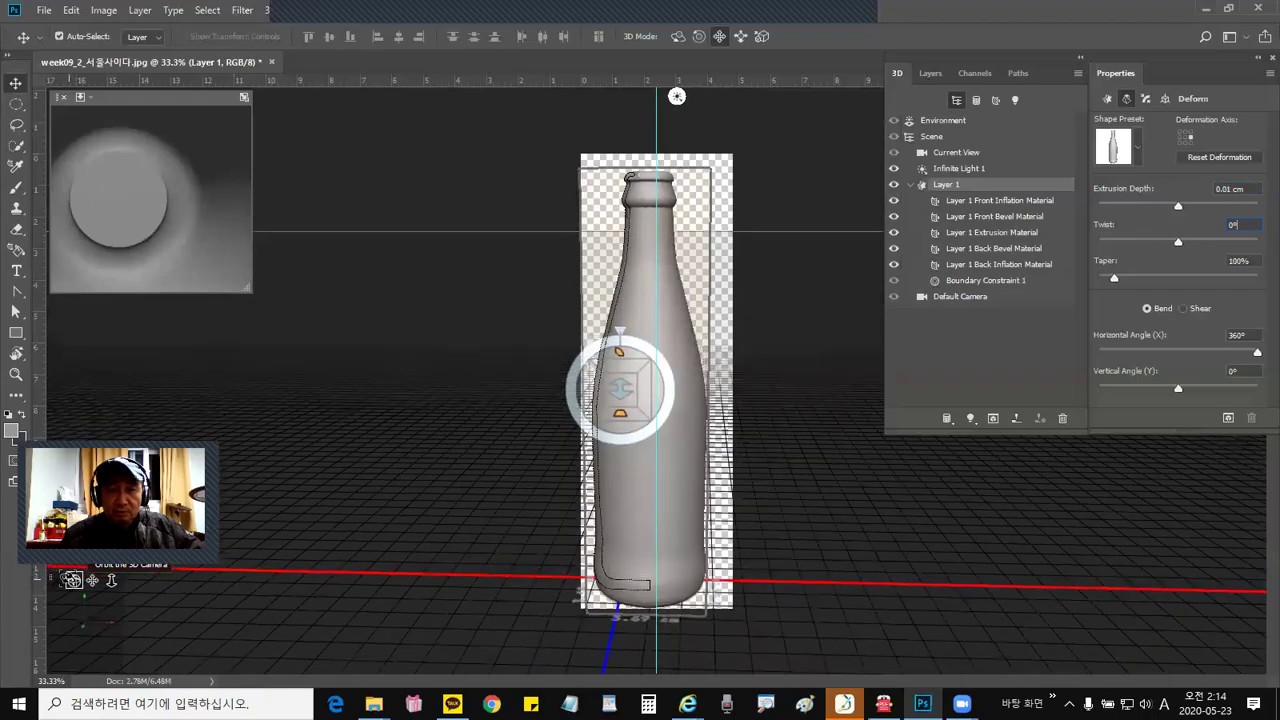The height and width of the screenshot is (720, 1280).
Task: Click the Orbit the 3D Camera icon
Action: pos(71,580)
